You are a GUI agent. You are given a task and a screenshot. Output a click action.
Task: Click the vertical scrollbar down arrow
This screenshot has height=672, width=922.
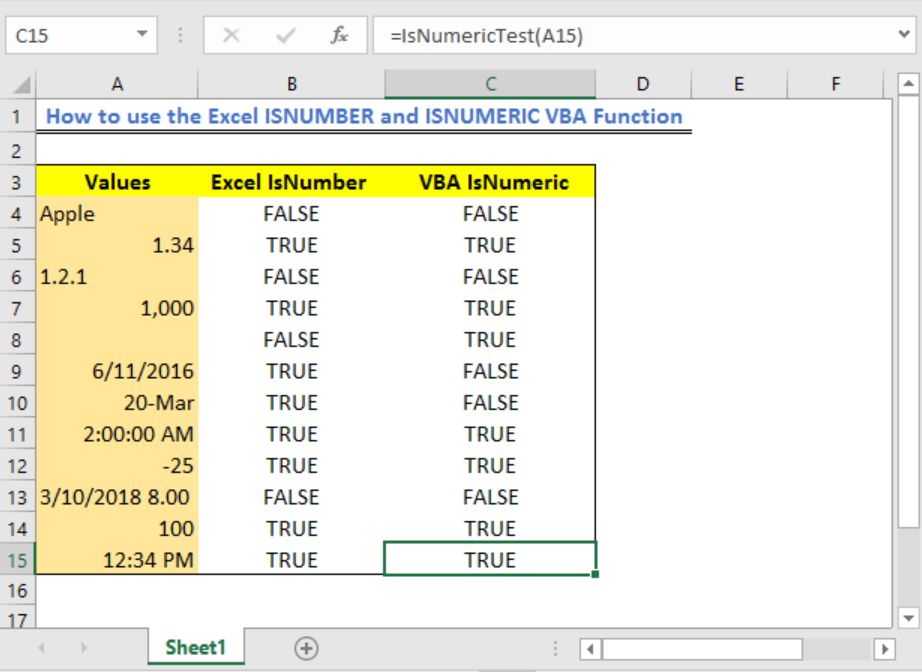pos(908,617)
